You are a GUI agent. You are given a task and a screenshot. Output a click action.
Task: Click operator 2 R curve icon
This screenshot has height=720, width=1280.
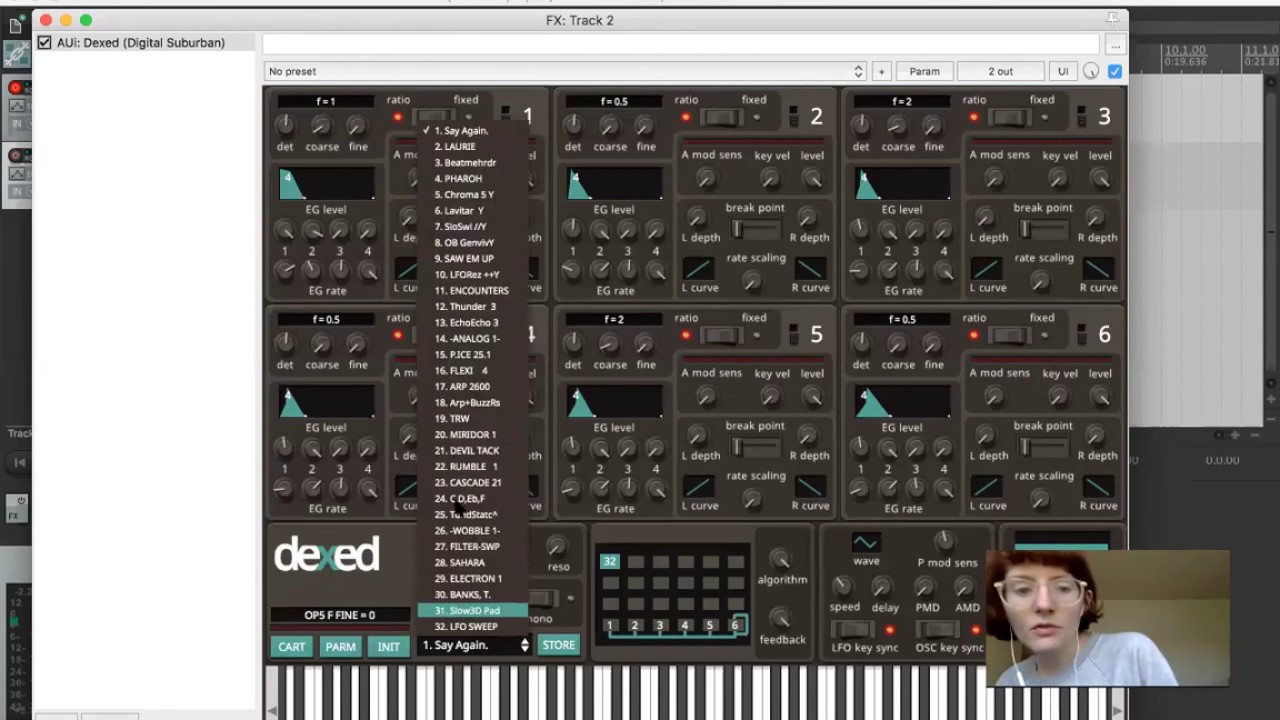coord(810,268)
